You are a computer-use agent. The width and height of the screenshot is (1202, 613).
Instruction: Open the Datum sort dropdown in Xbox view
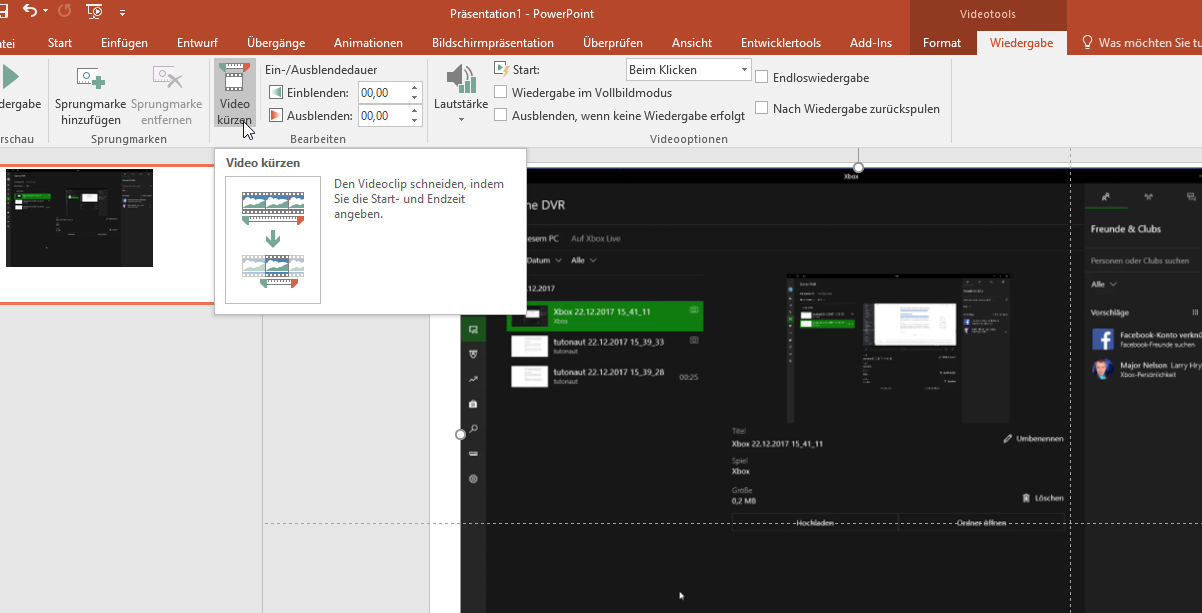pyautogui.click(x=544, y=260)
